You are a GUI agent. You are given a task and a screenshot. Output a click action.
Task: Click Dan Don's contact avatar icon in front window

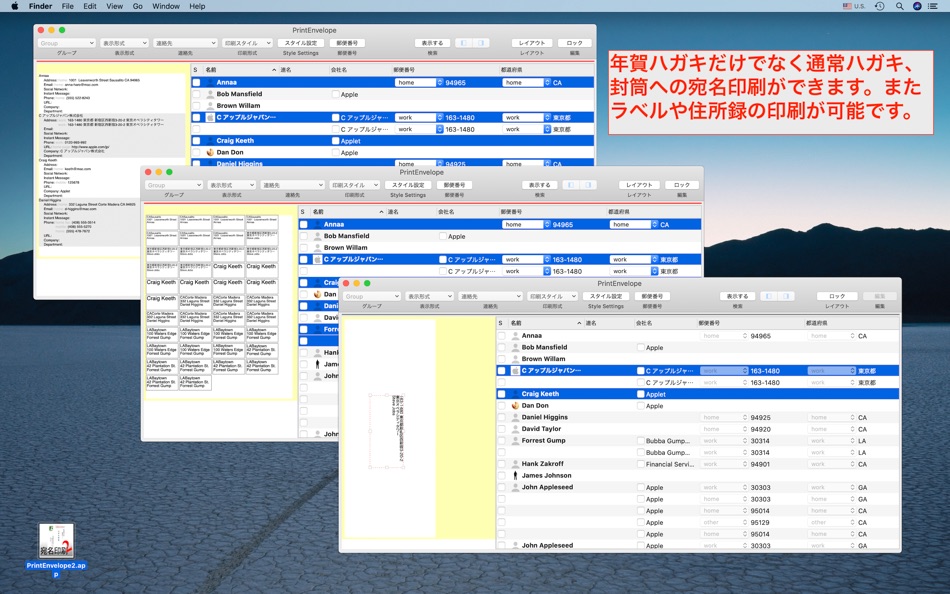[515, 406]
